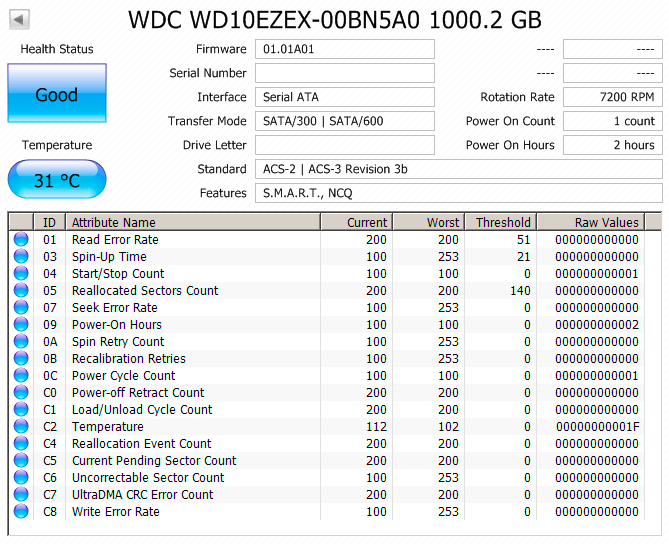The image size is (669, 544).
Task: Click raw value 000000000002 for Power-On Hours
Action: coord(597,324)
